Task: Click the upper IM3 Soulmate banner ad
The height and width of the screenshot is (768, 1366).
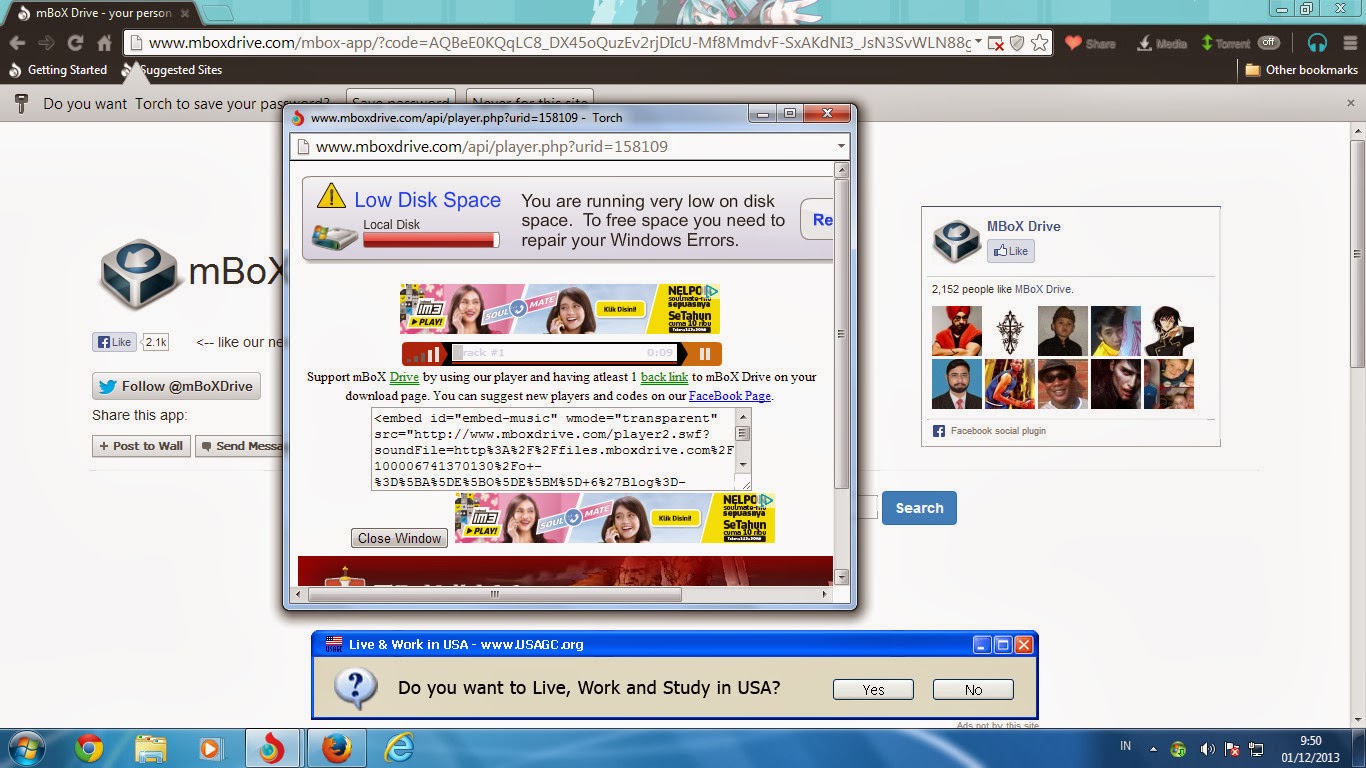Action: click(x=560, y=309)
